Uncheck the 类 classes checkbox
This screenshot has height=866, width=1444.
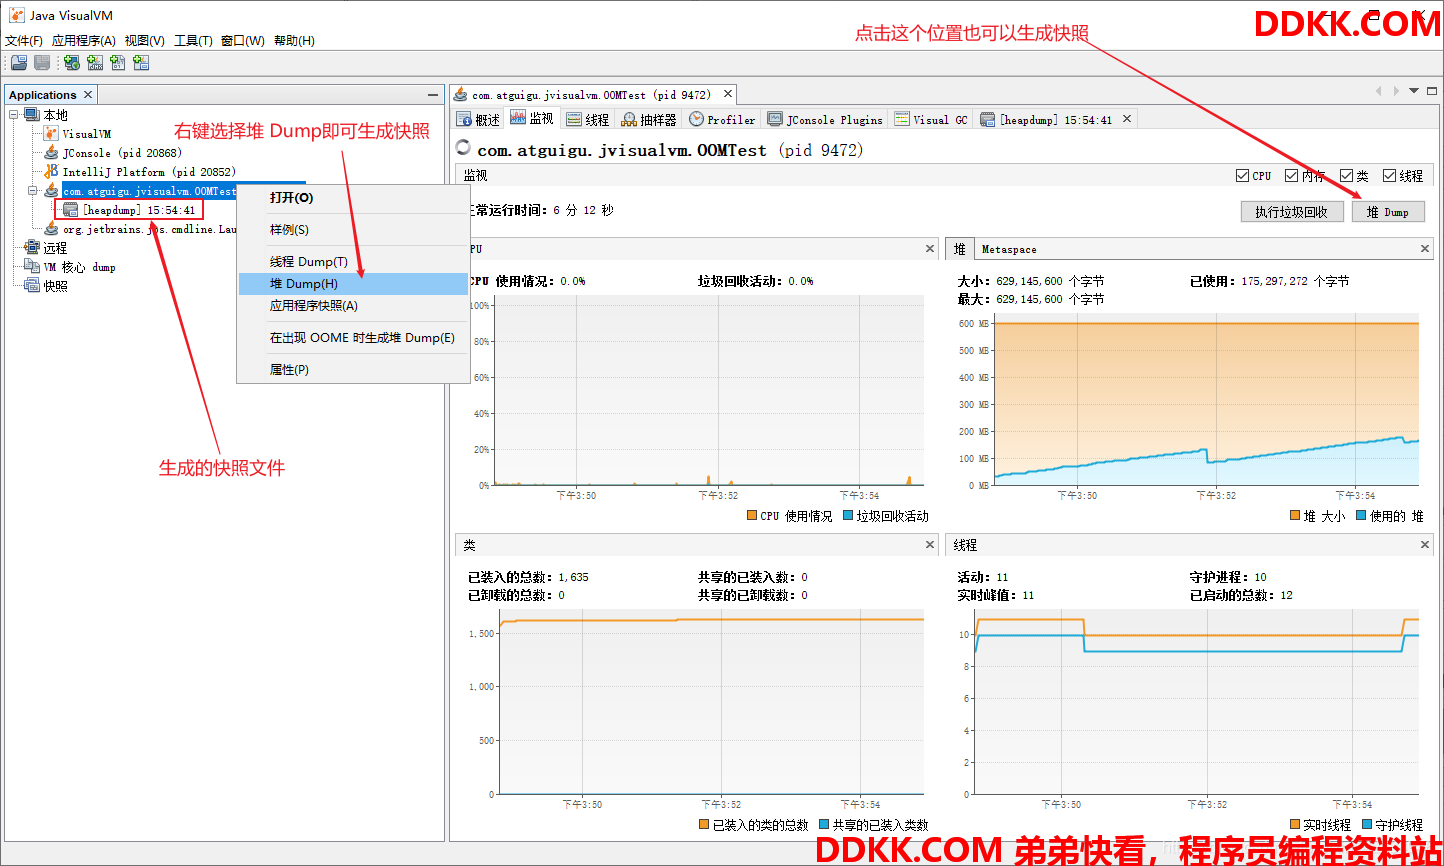pos(1346,176)
